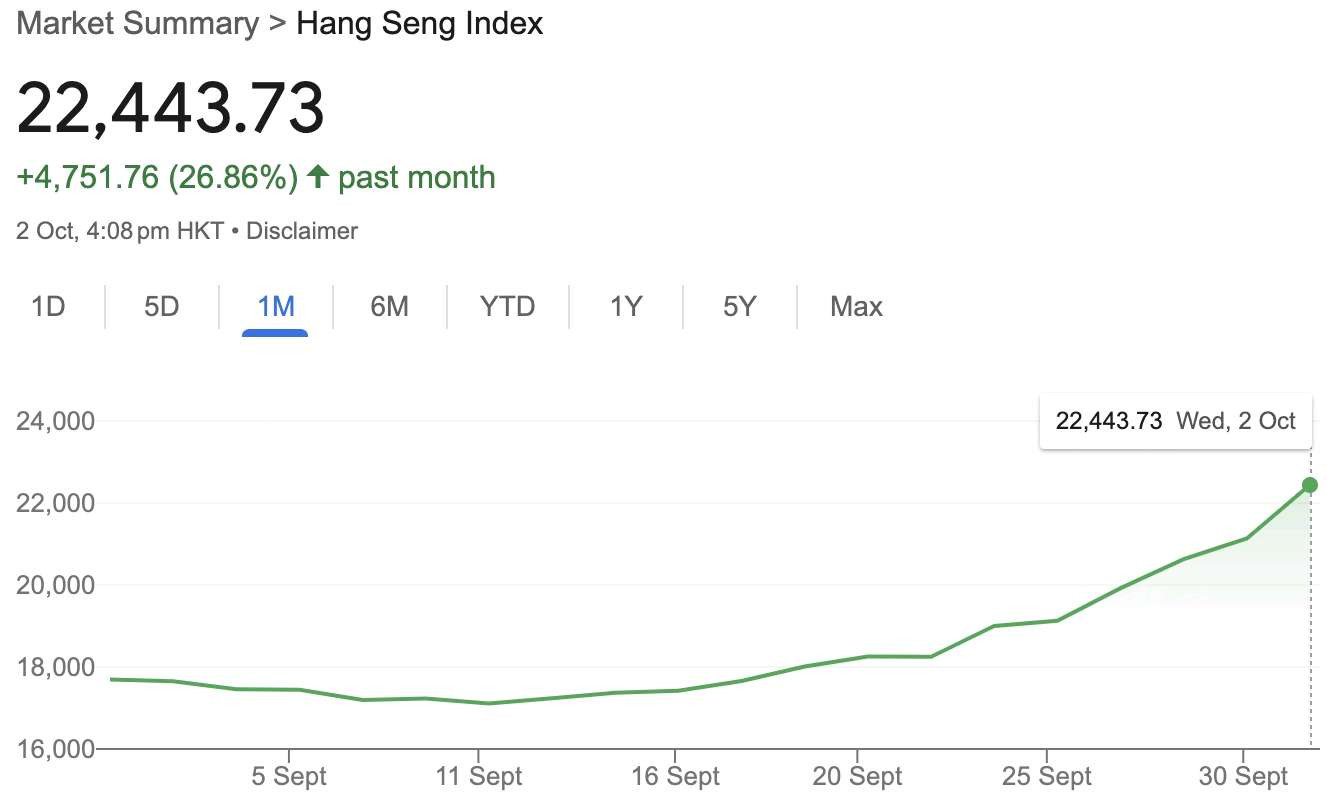Open the 6M chart range

(x=389, y=306)
